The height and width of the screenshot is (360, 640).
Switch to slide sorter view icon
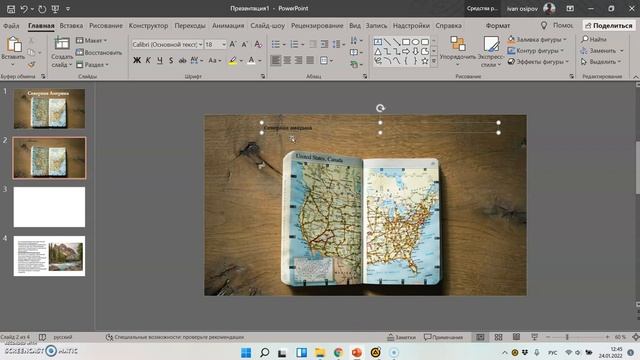click(498, 337)
